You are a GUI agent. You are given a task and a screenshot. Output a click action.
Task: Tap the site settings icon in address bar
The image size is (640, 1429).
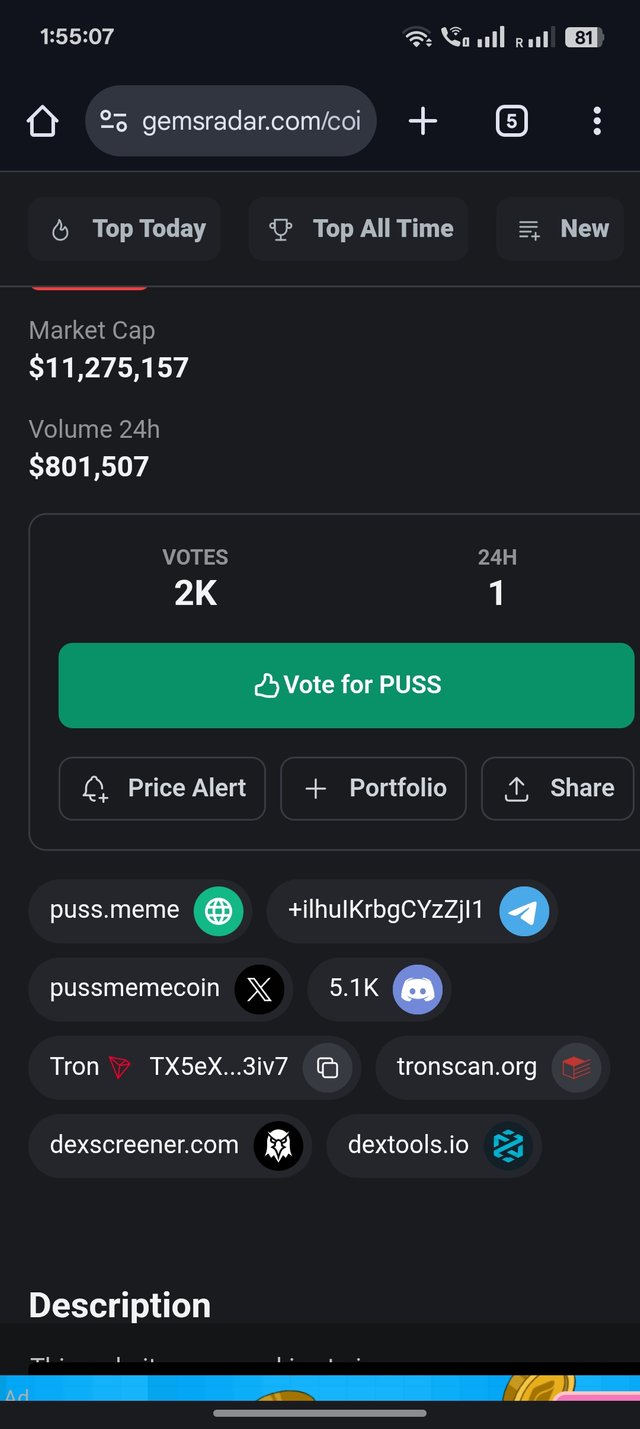click(x=113, y=122)
